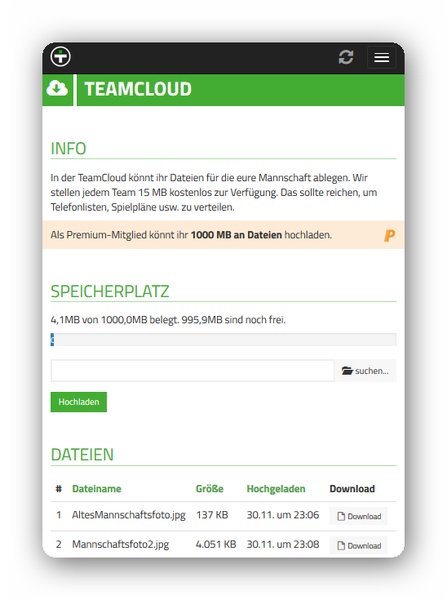Download AltesMannschaftsfoto.jpg
Viewport: 447px width, 600px height.
tap(359, 516)
